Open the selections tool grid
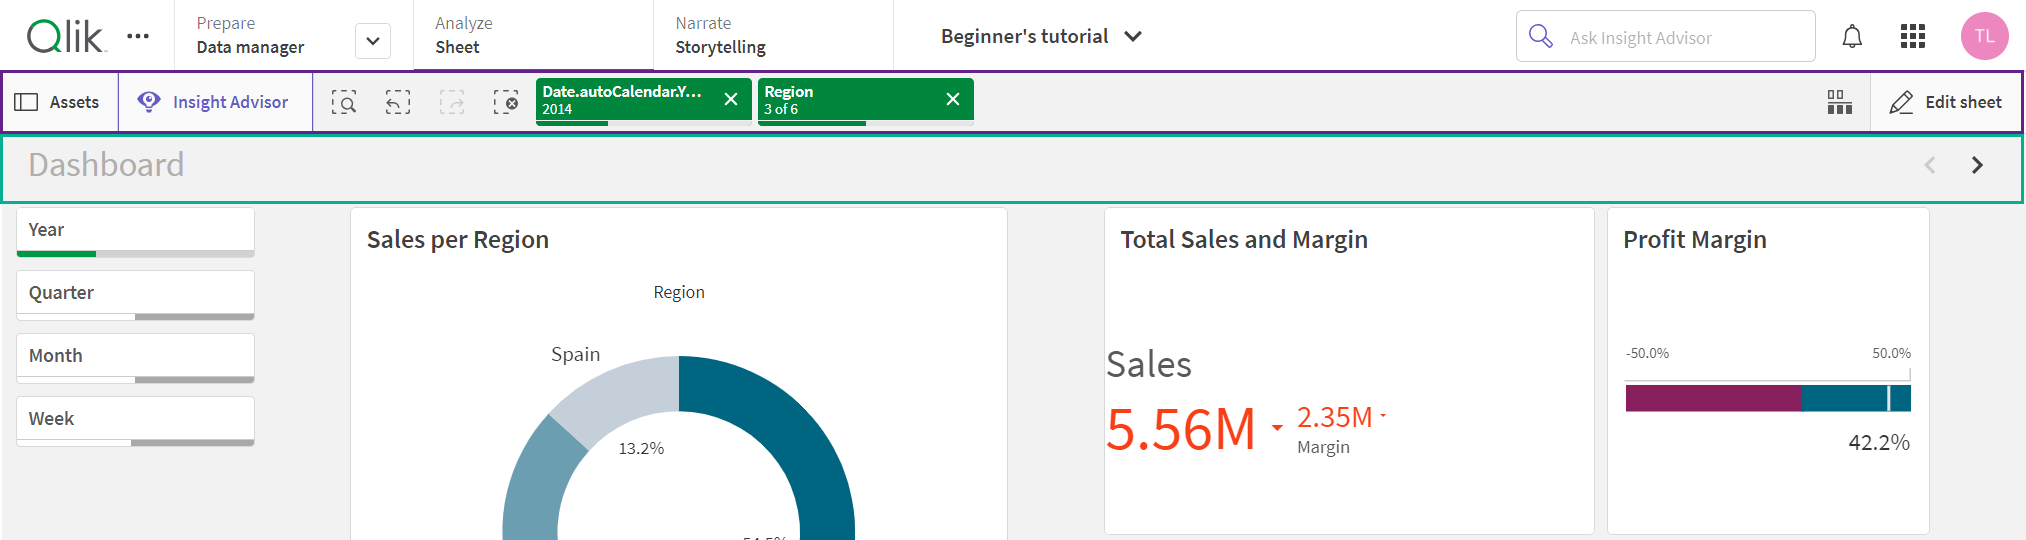Viewport: 2026px width, 540px height. 1839,102
